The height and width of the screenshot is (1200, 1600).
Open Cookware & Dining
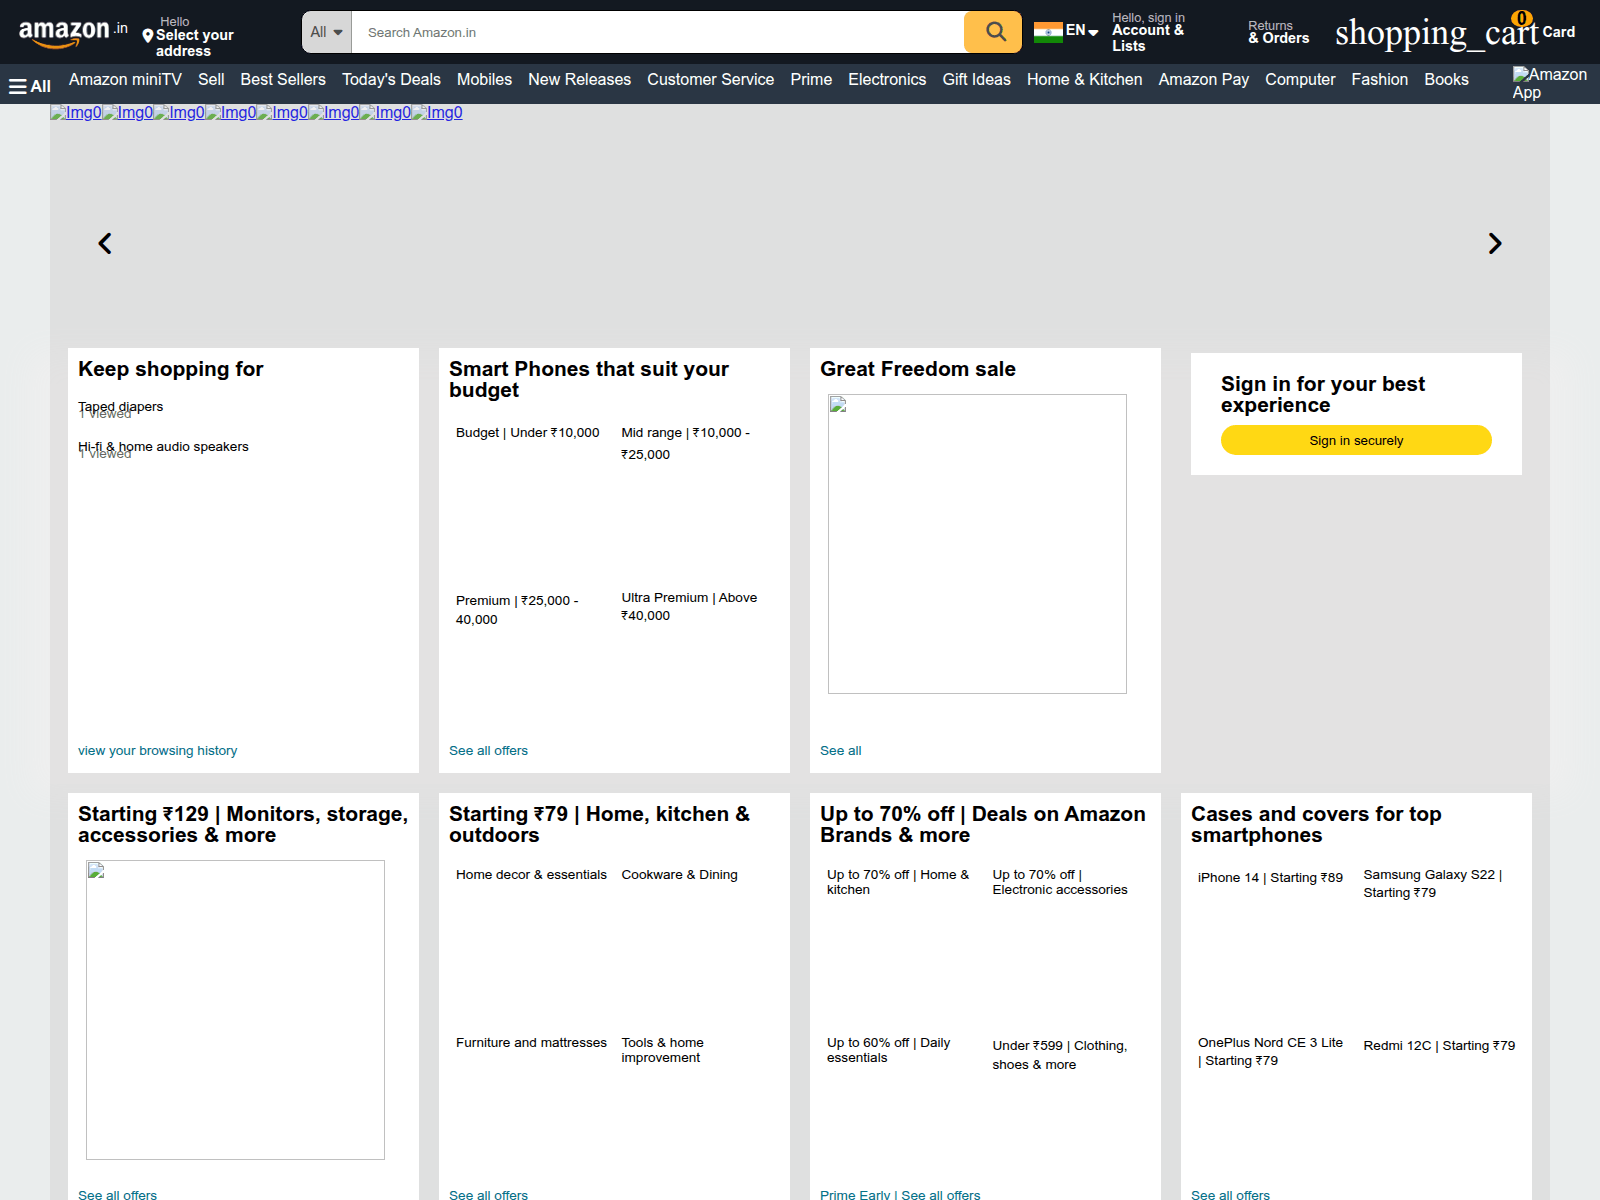(x=679, y=875)
